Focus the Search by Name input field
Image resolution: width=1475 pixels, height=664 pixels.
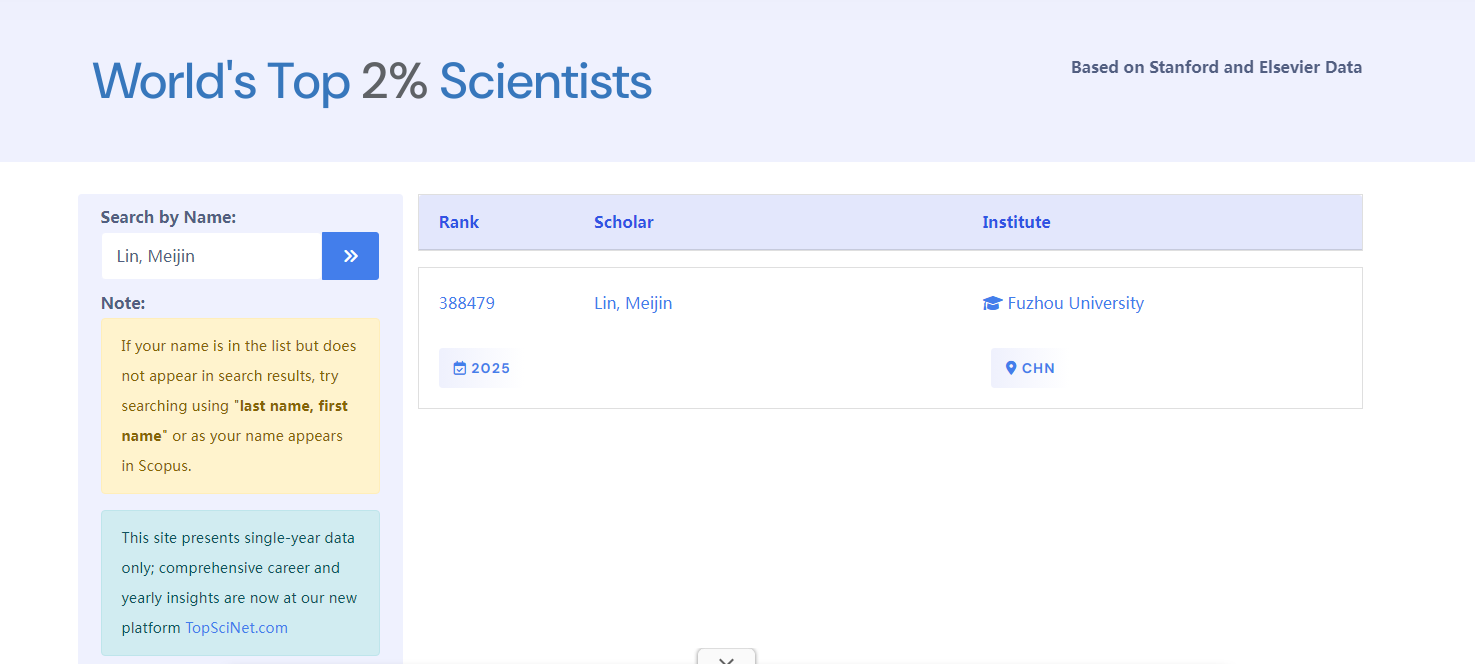[x=211, y=256]
